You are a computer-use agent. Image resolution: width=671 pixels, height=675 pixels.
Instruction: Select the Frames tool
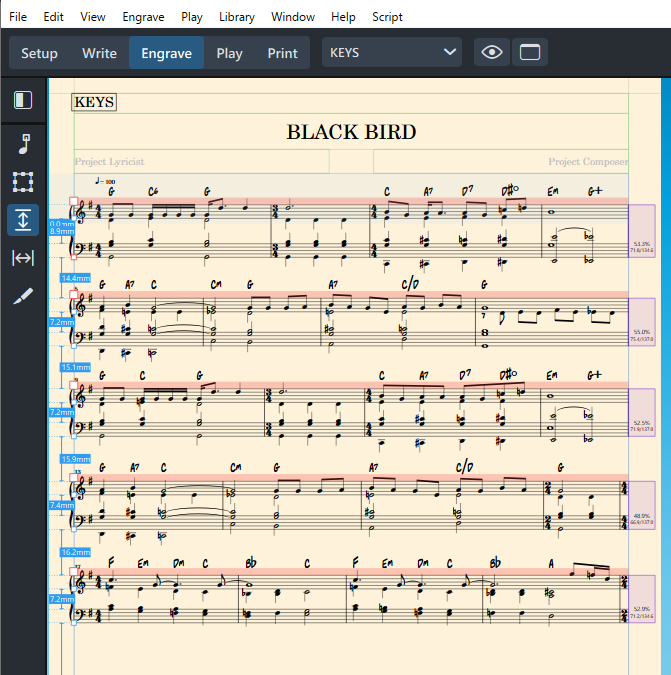23,182
